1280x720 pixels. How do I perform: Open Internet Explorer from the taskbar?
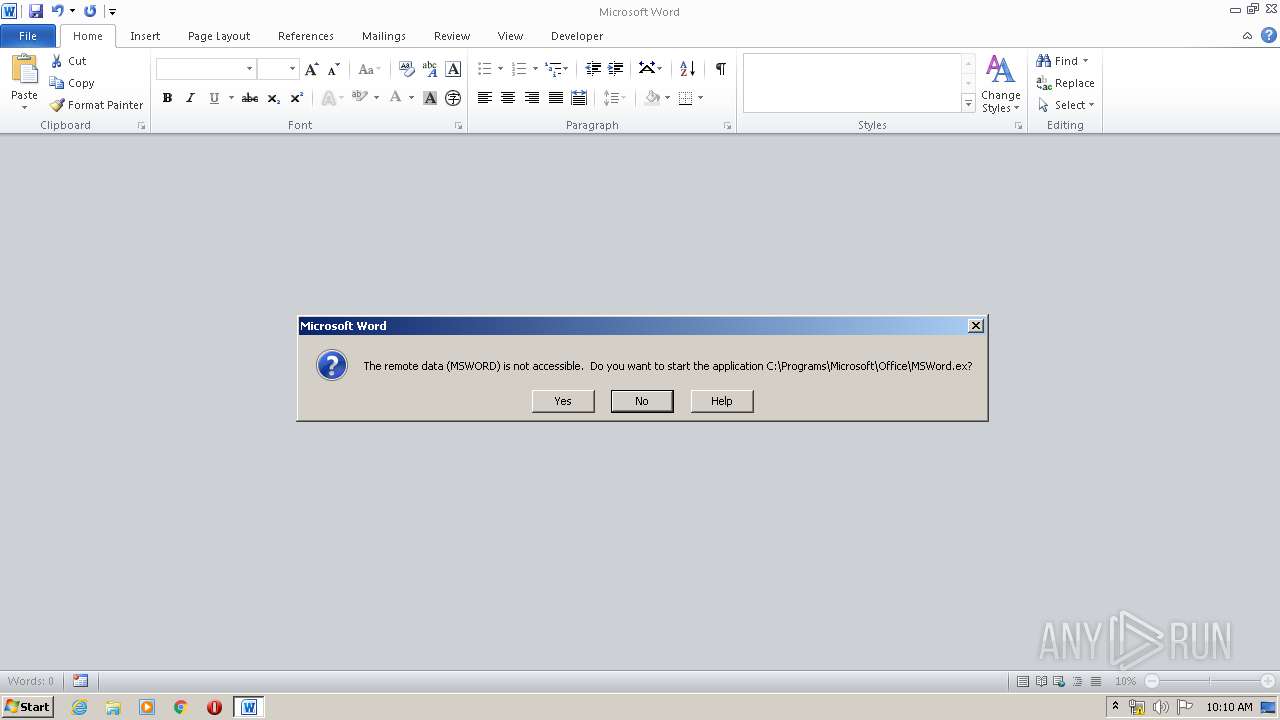(79, 707)
